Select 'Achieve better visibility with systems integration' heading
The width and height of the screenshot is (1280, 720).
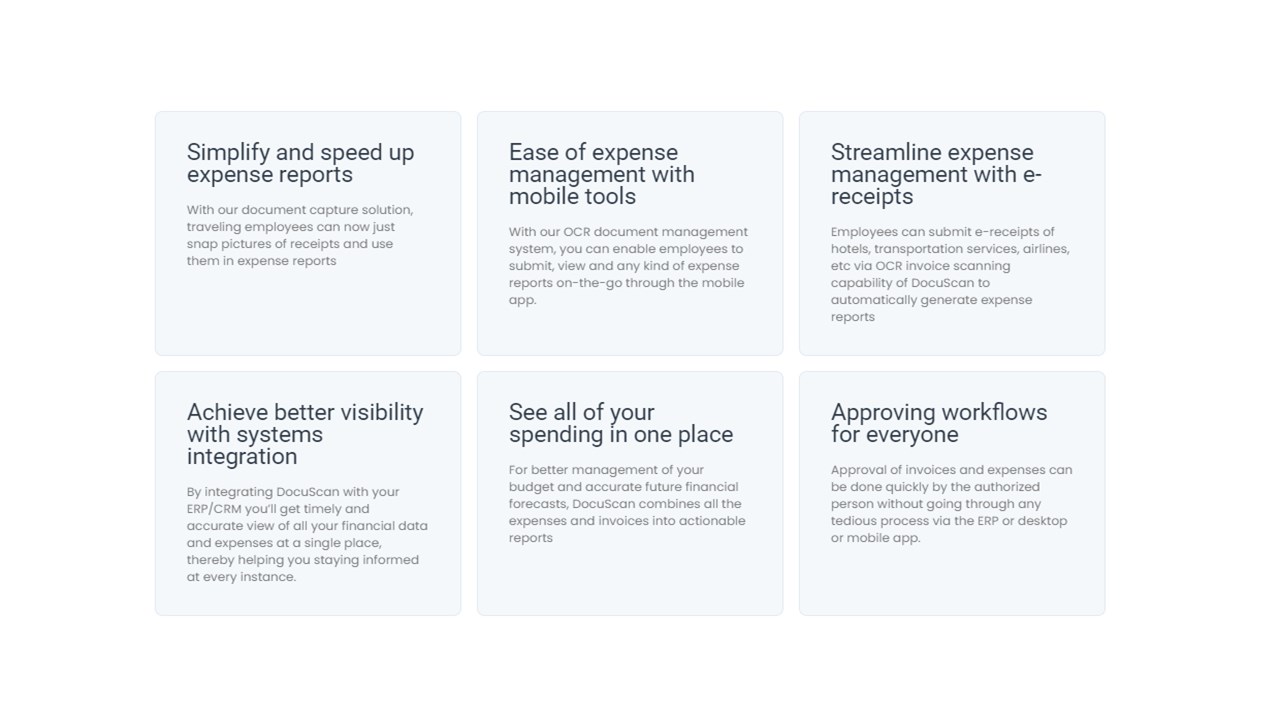pos(305,434)
